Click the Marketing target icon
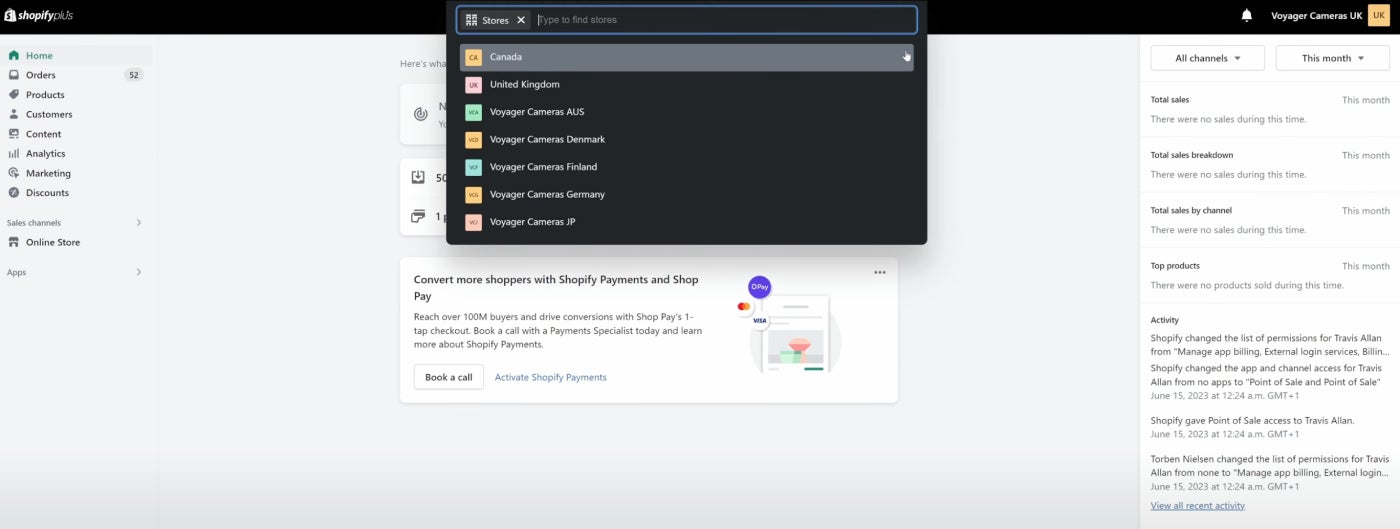Image resolution: width=1400 pixels, height=529 pixels. click(14, 173)
